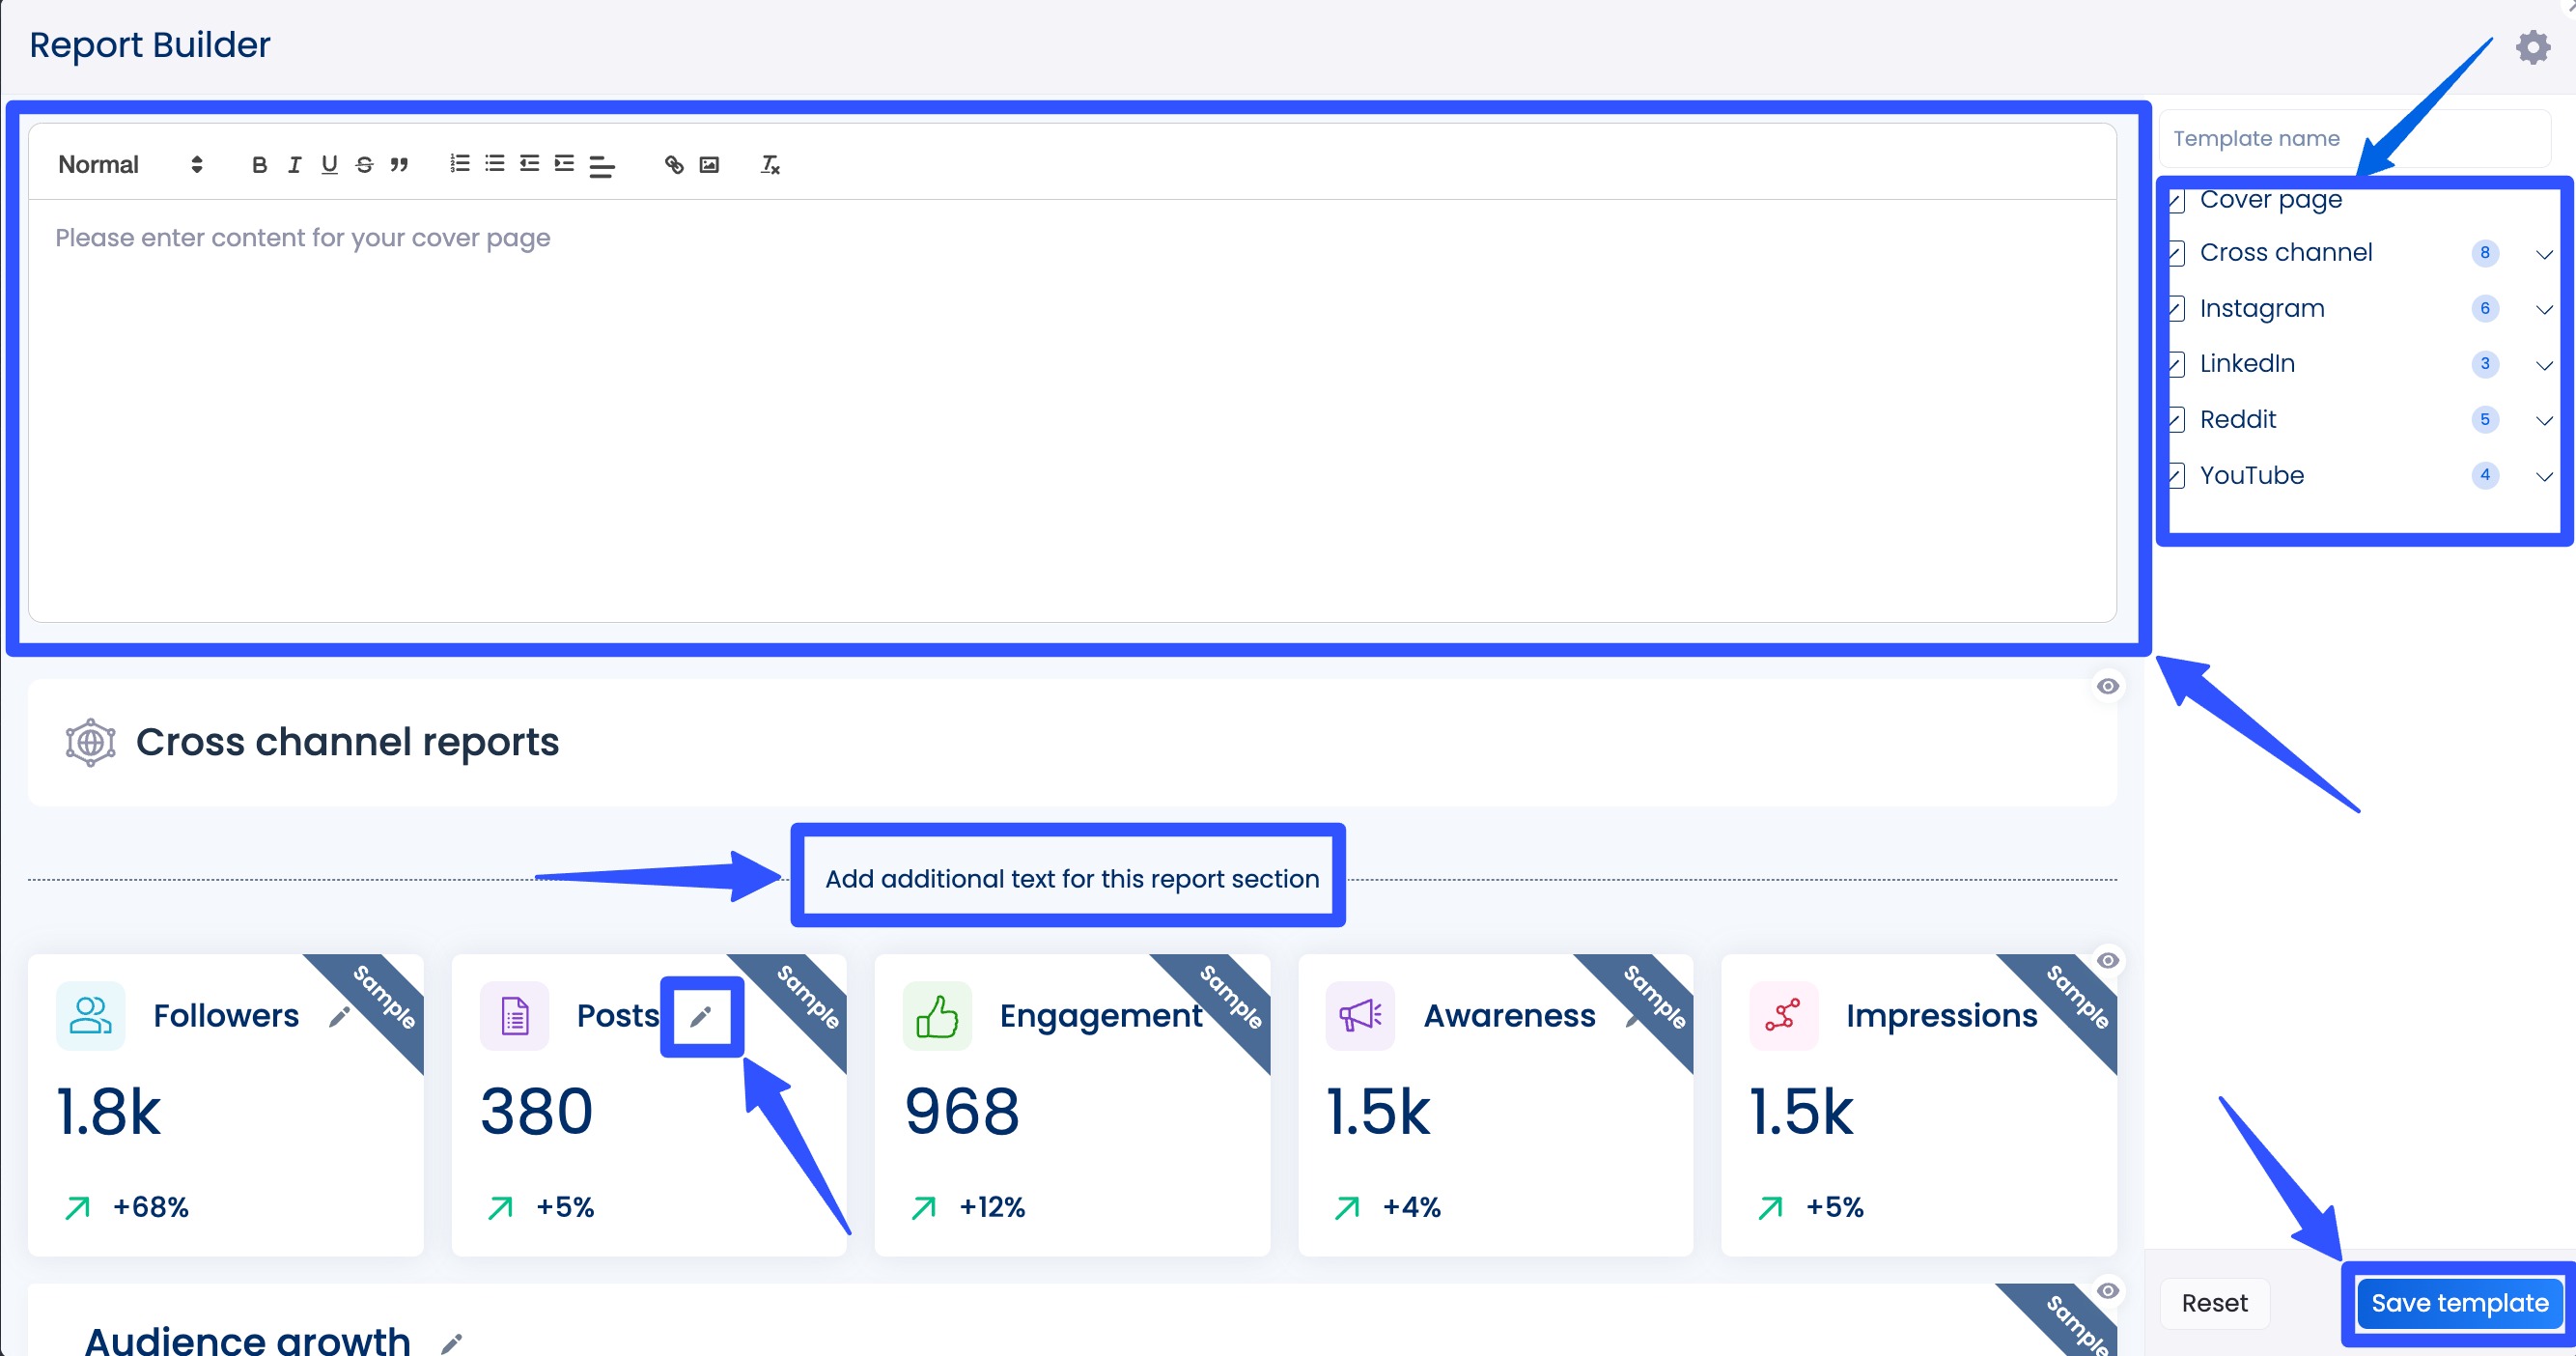Screen dimensions: 2576x1356
Task: Edit the Posts widget title
Action: click(701, 1017)
